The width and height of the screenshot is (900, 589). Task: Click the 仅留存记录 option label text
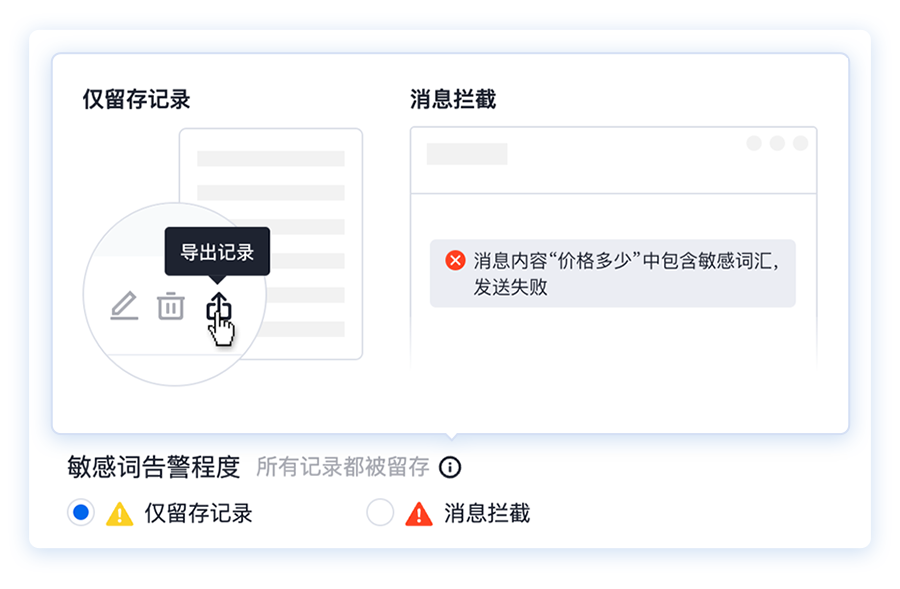click(199, 513)
